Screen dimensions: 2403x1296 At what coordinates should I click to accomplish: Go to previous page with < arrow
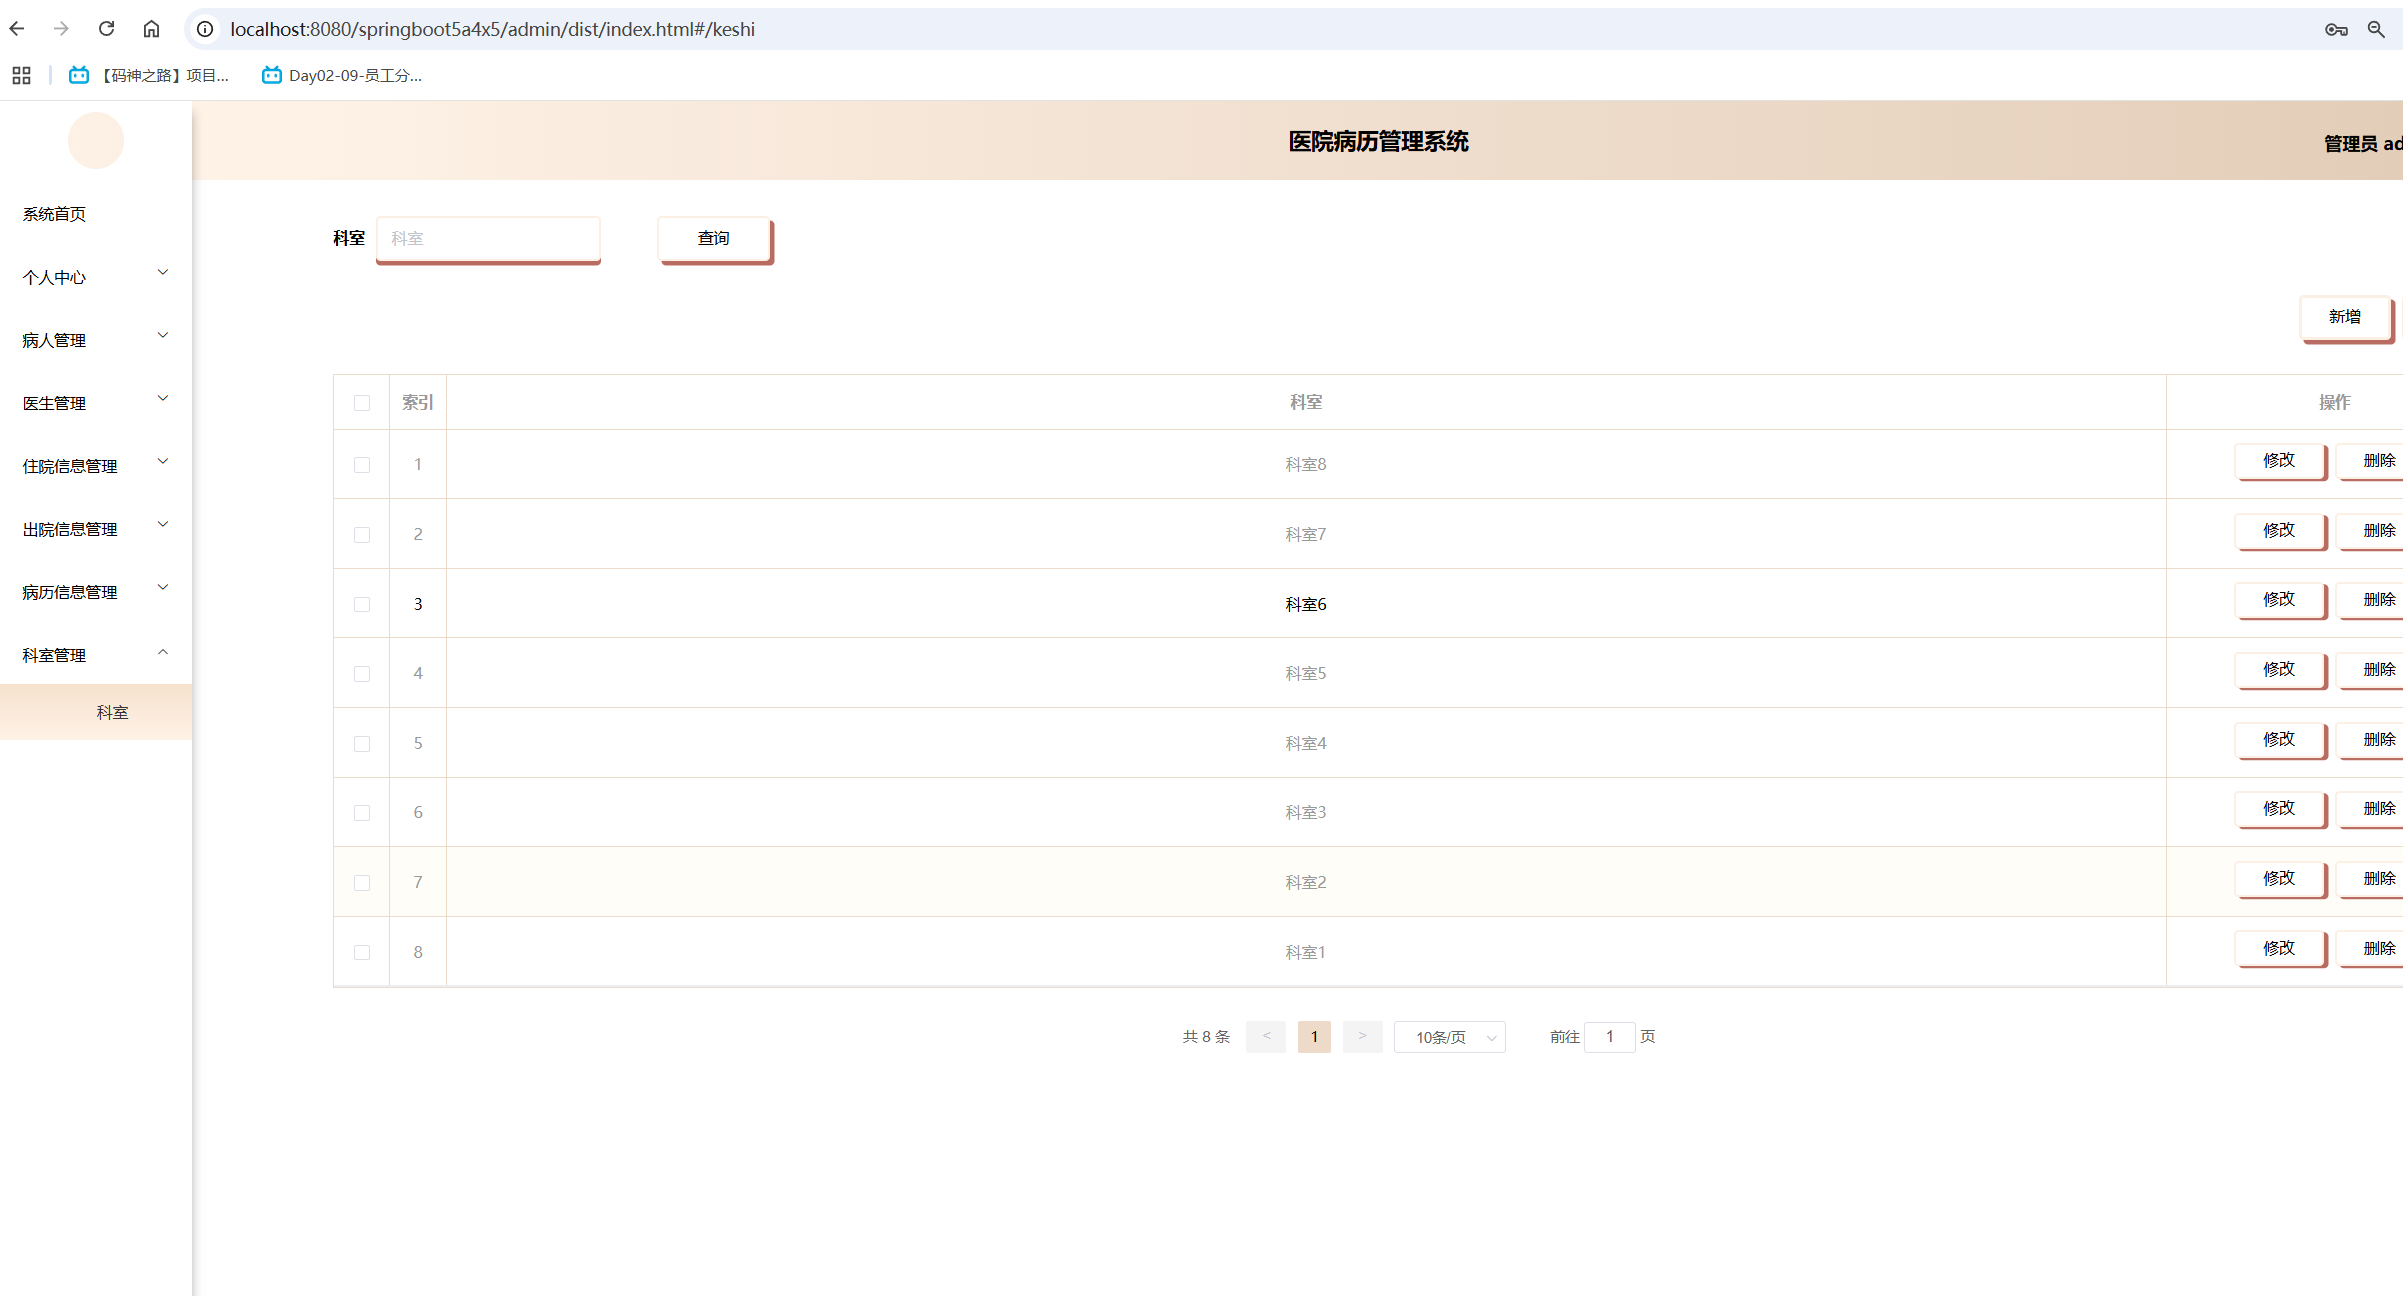click(x=1266, y=1037)
